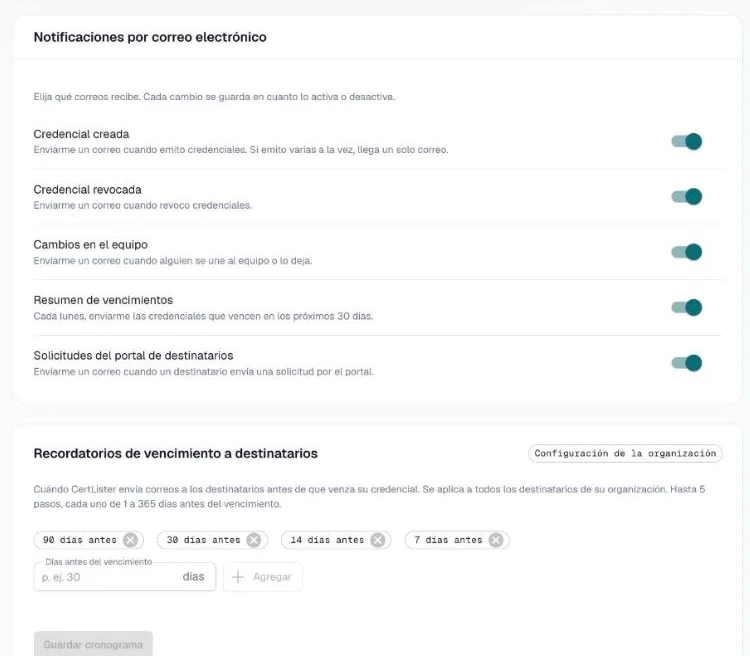Click 'Enviarme un correo cuando revoco credenciales' text
This screenshot has height=656, width=750.
[143, 205]
